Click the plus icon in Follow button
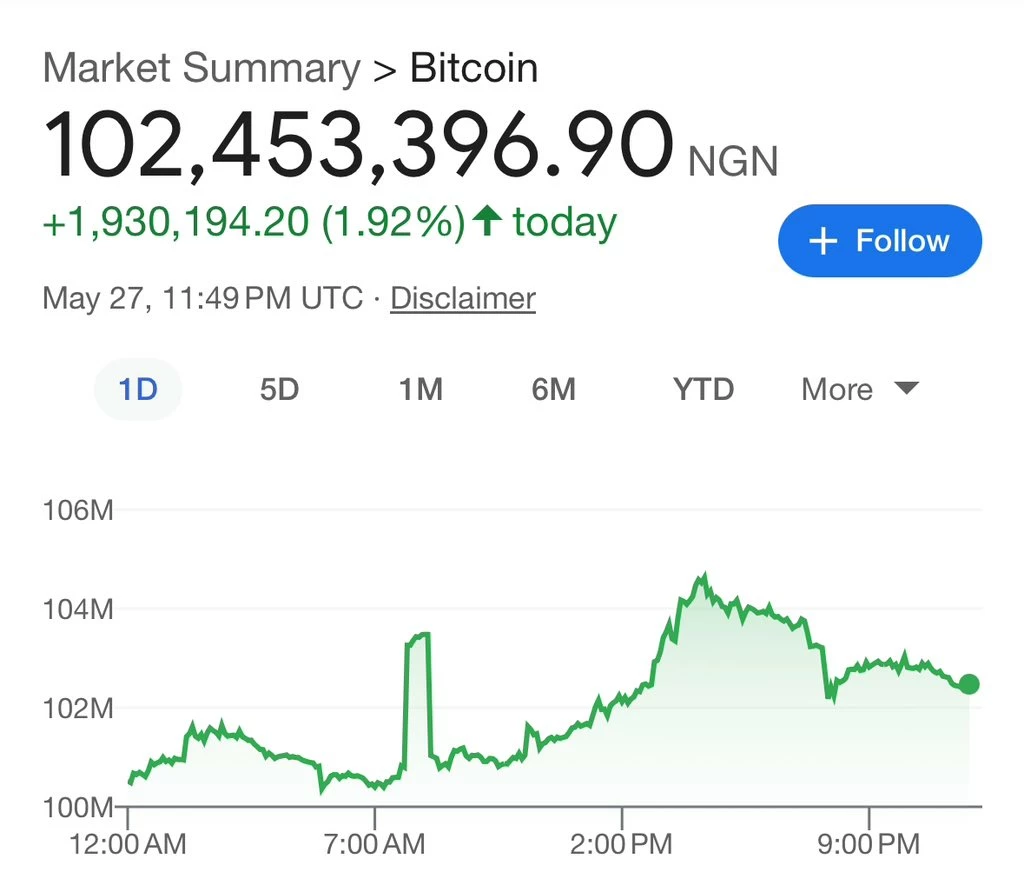The width and height of the screenshot is (1024, 892). [x=823, y=241]
